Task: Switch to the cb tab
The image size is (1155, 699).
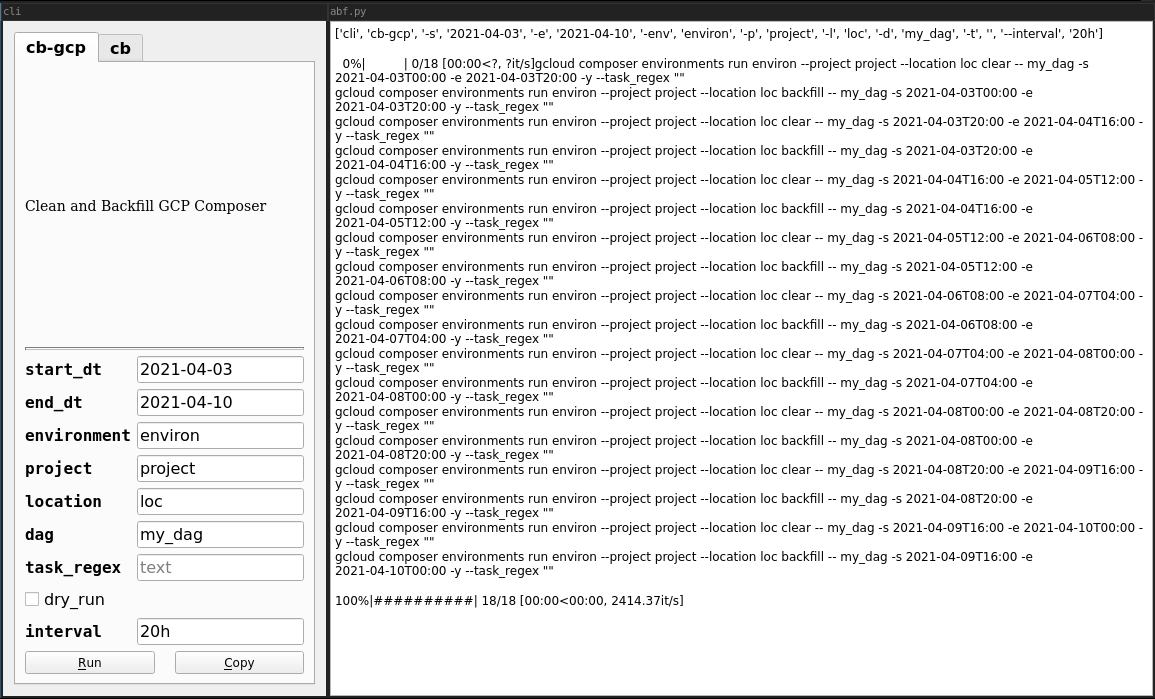Action: click(x=120, y=47)
